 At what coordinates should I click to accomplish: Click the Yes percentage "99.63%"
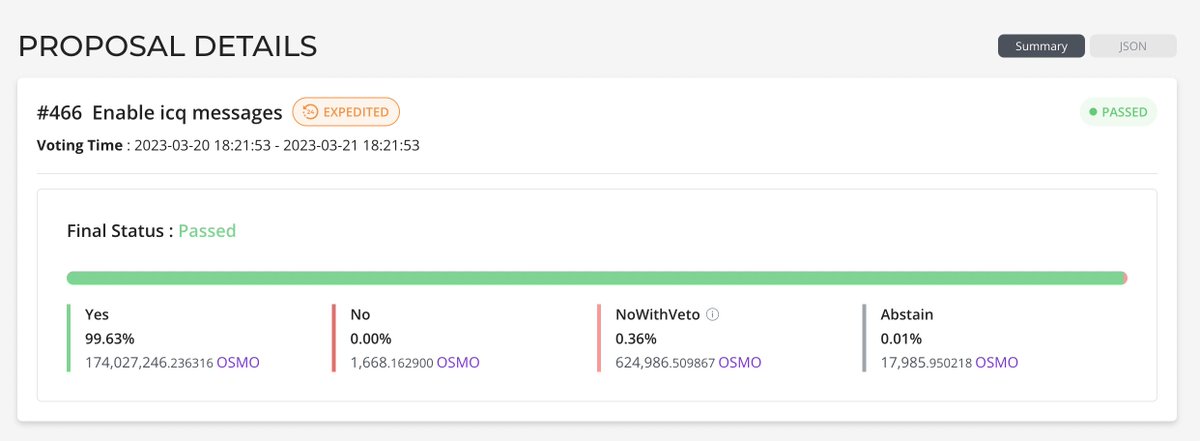(110, 338)
